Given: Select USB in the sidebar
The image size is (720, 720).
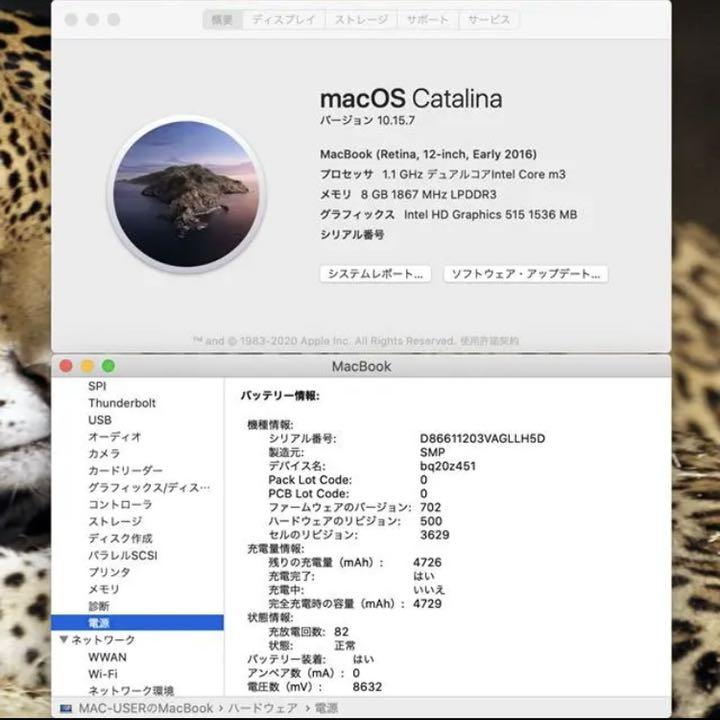Looking at the screenshot, I should point(100,420).
